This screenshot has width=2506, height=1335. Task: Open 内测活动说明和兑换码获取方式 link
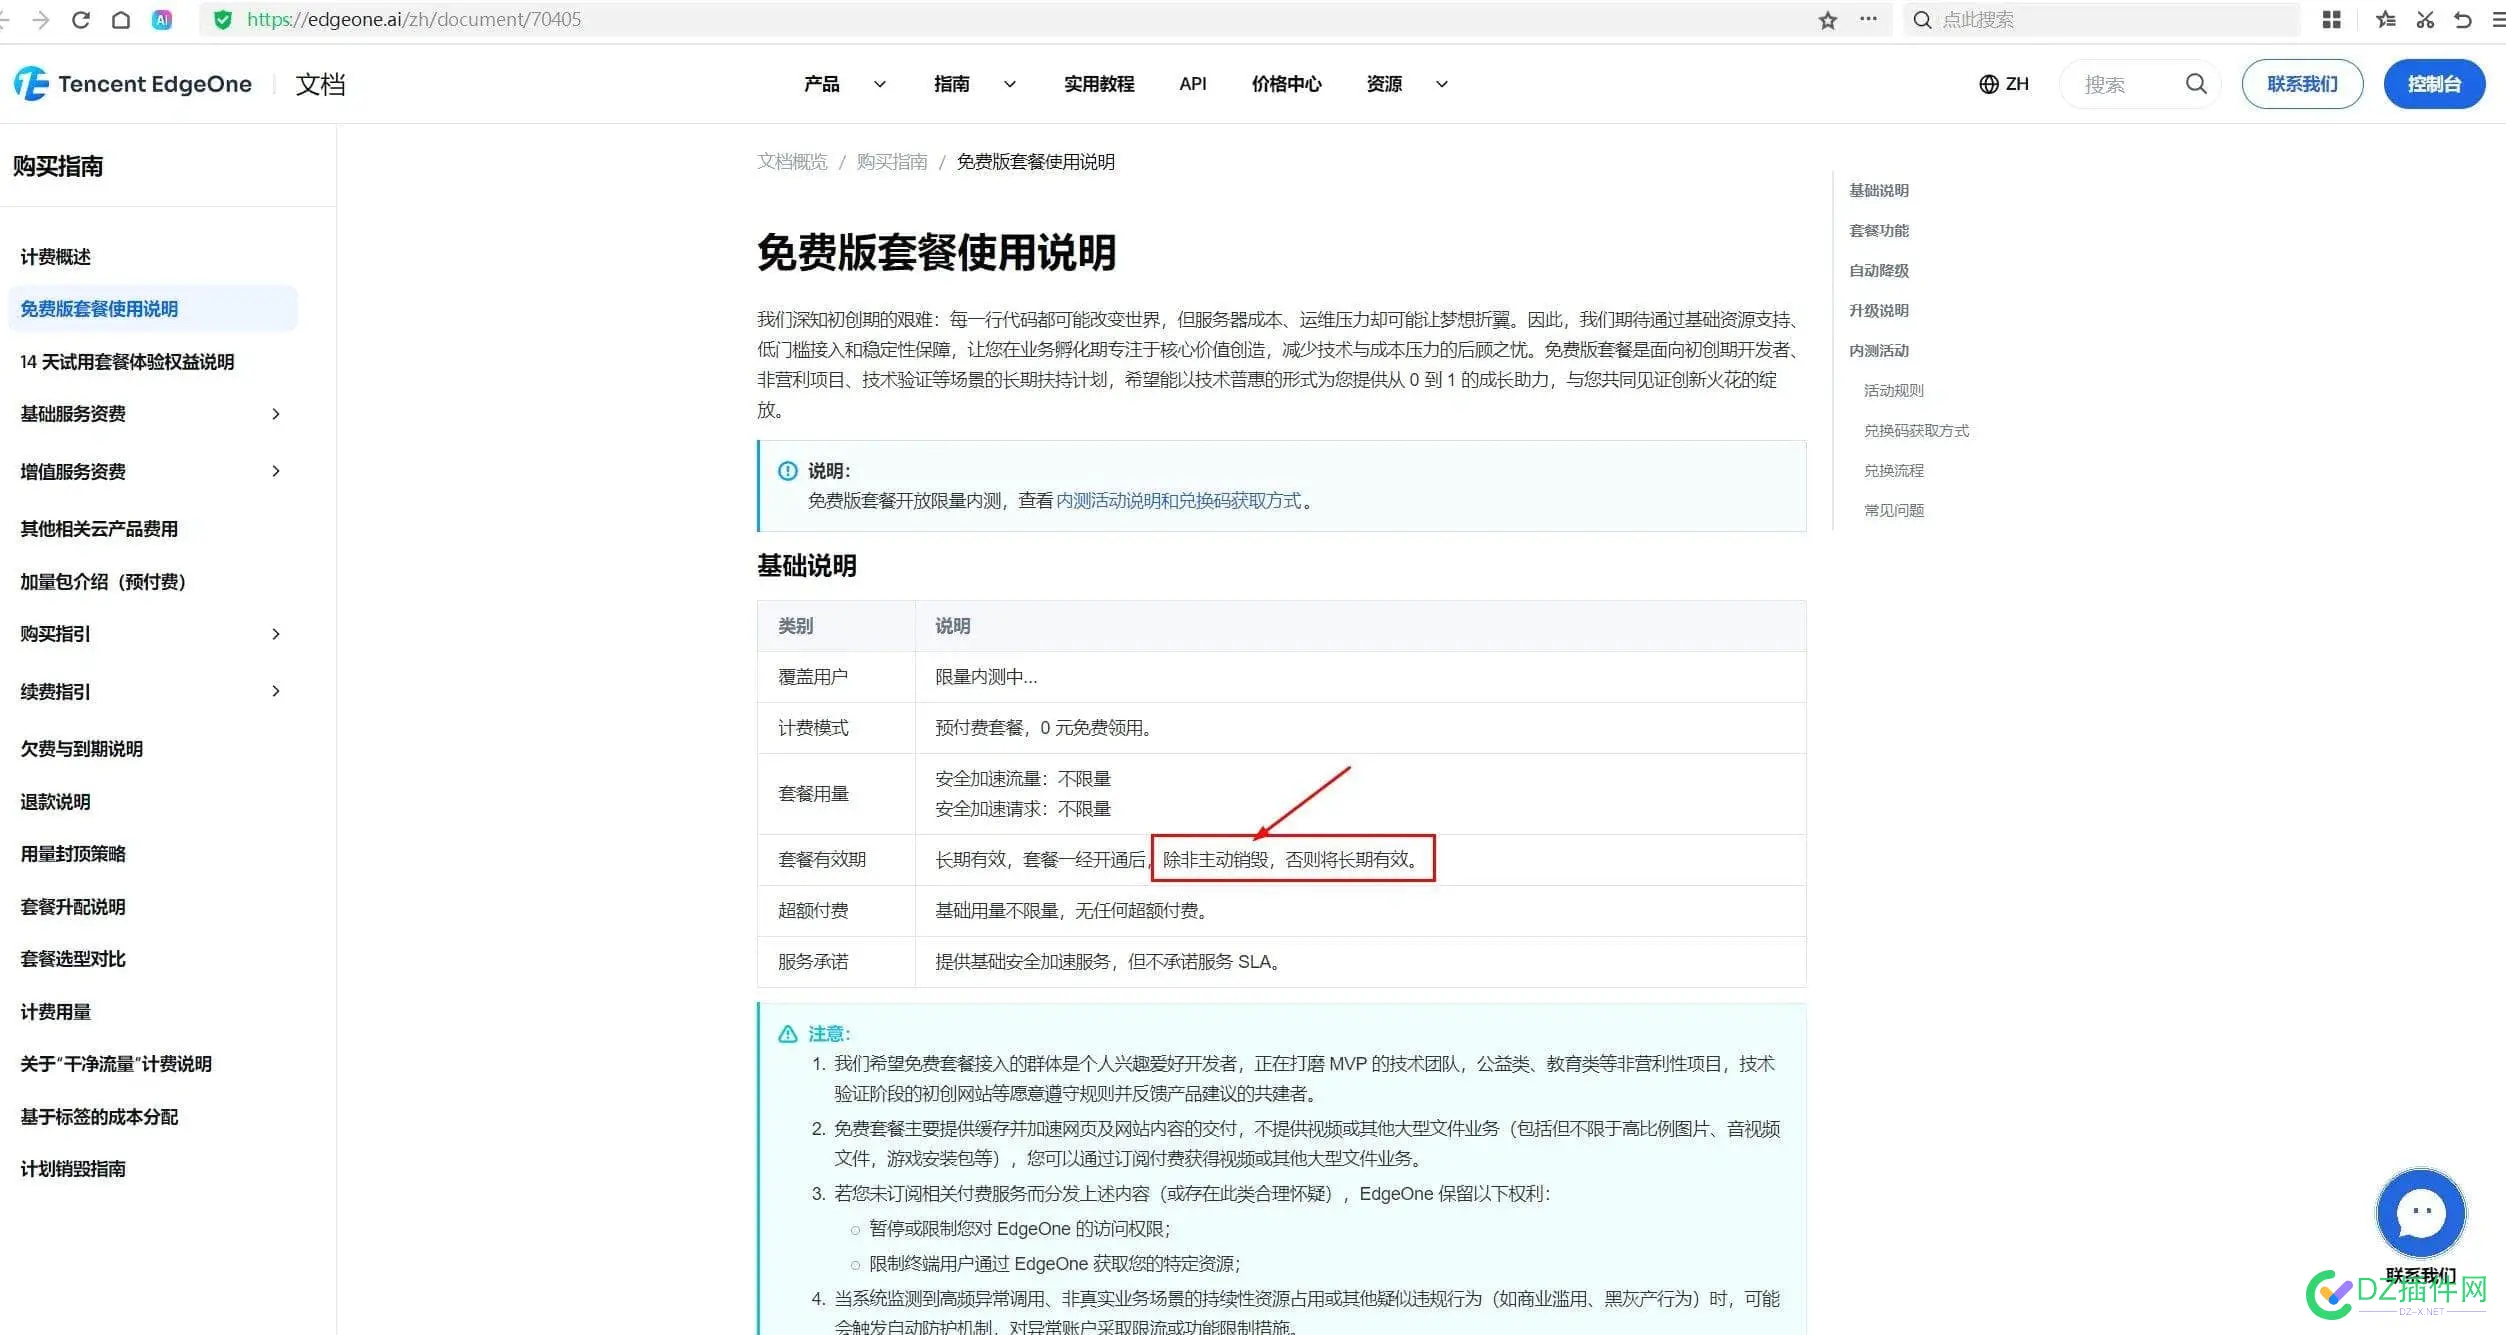(1178, 501)
